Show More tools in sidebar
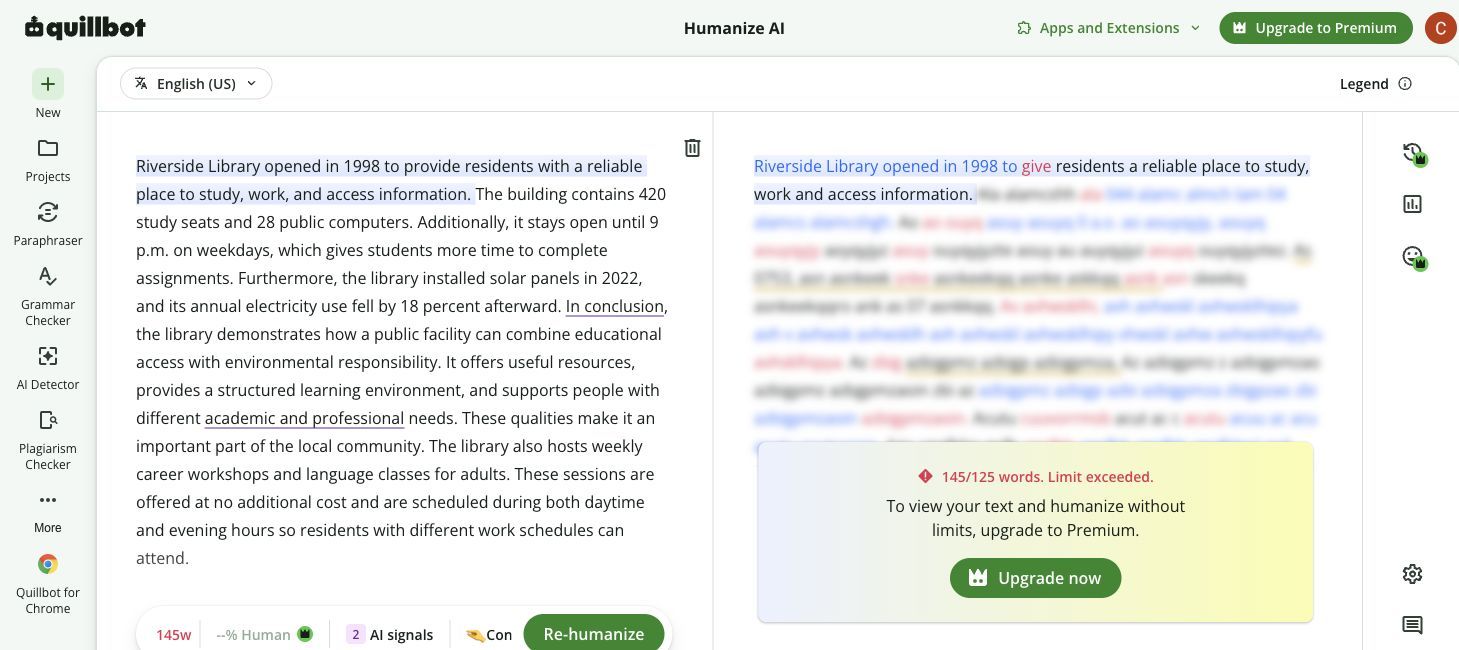1459x650 pixels. 47,512
